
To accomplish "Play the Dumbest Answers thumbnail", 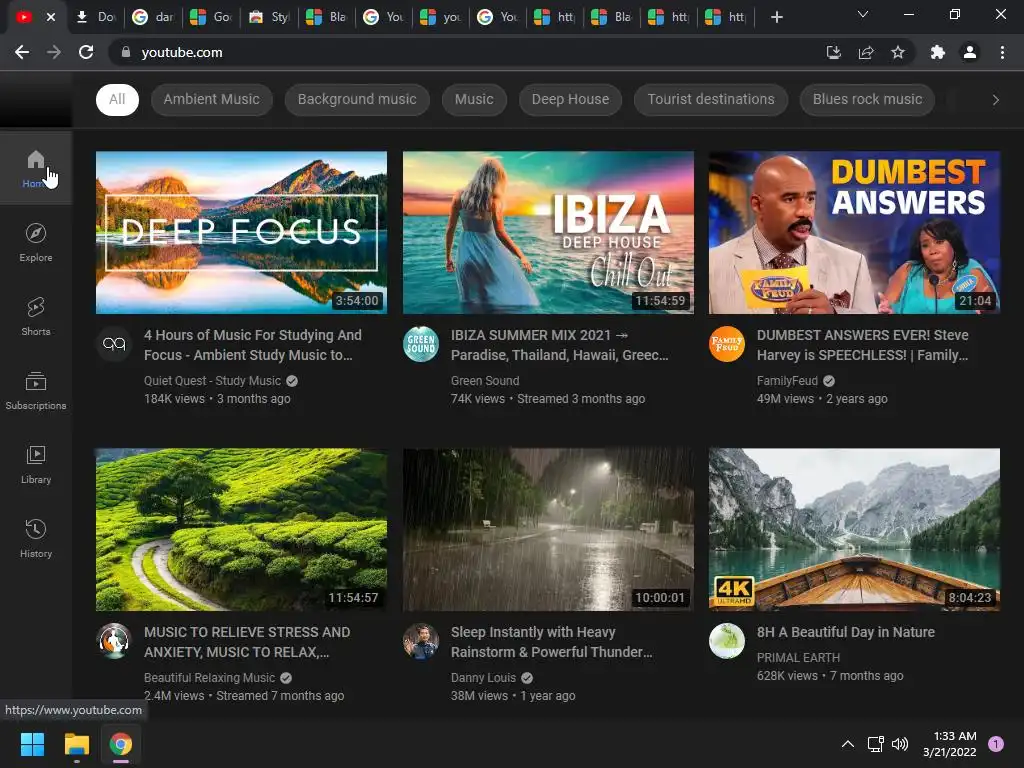I will pyautogui.click(x=854, y=232).
